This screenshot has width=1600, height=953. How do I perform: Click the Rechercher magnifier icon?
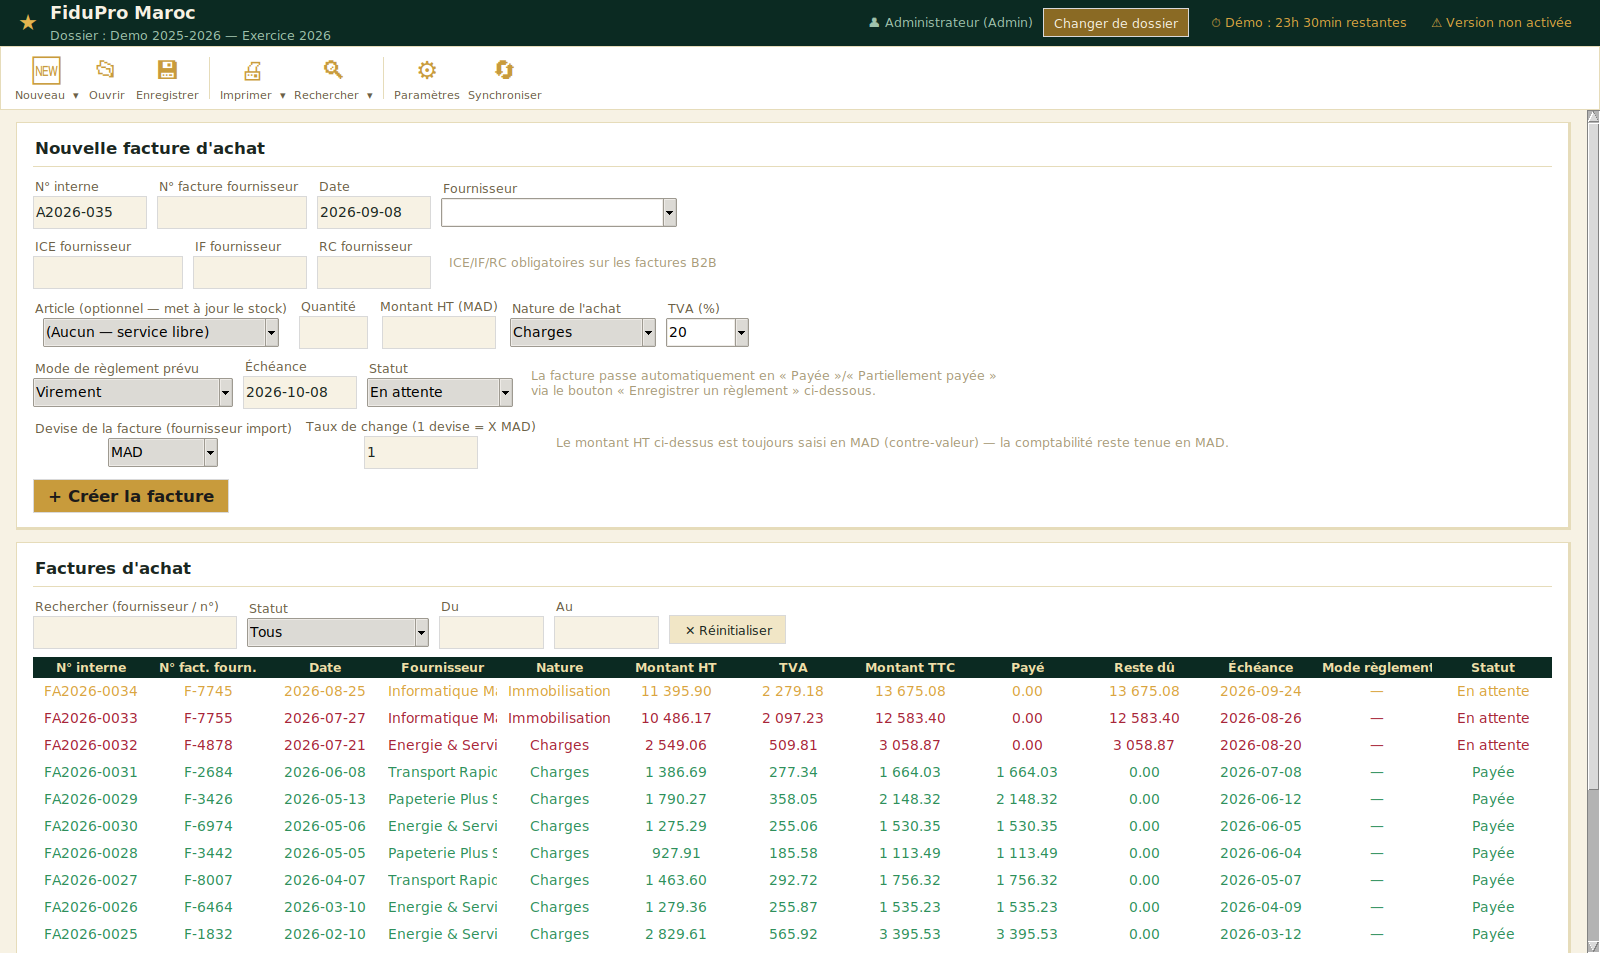click(x=333, y=70)
